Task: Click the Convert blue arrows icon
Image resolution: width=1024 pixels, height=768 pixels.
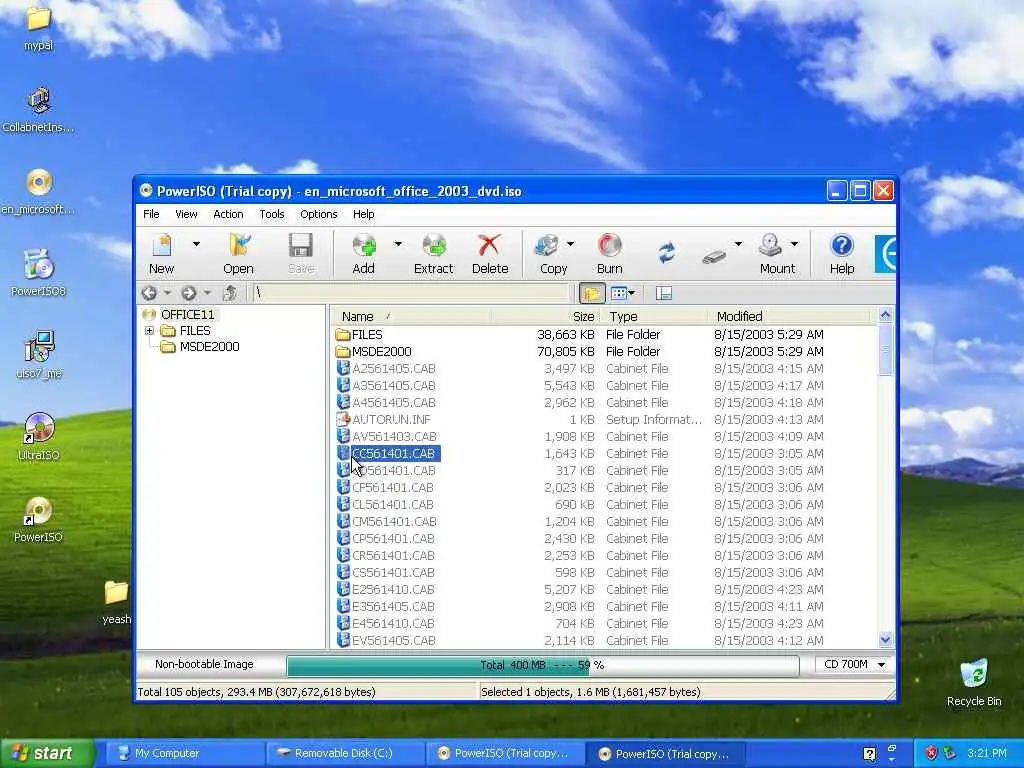Action: [x=667, y=253]
